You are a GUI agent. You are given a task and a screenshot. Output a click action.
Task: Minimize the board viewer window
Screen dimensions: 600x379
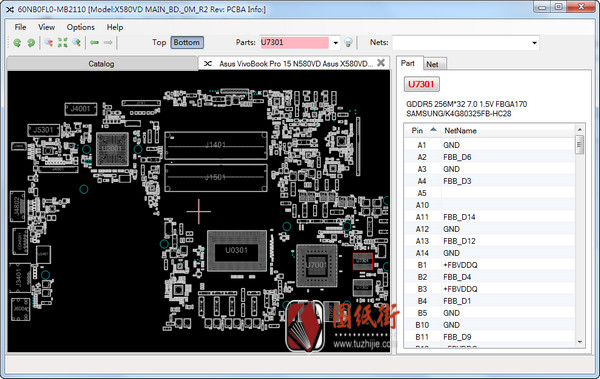pos(542,7)
